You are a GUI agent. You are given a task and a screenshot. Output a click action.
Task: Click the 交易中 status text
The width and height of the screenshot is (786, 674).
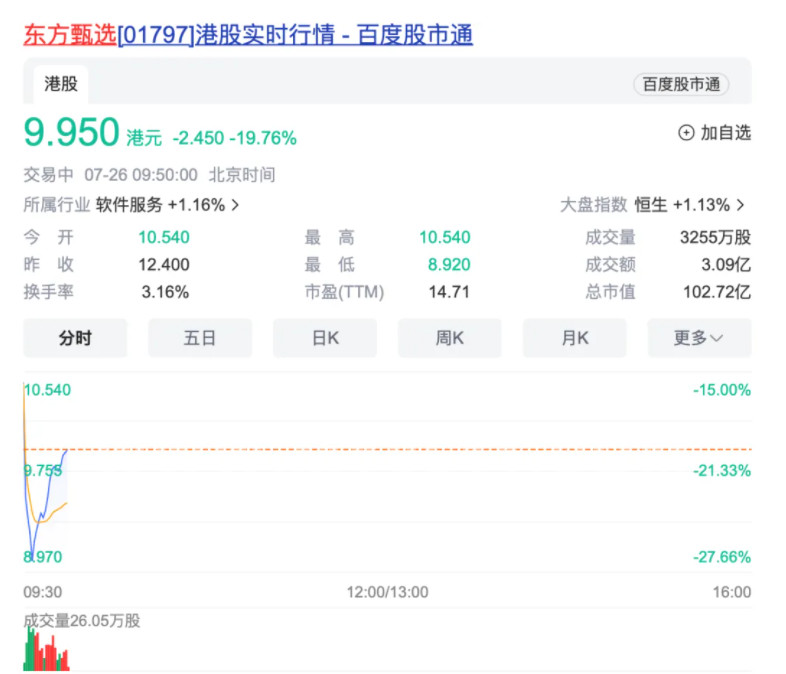click(x=48, y=175)
